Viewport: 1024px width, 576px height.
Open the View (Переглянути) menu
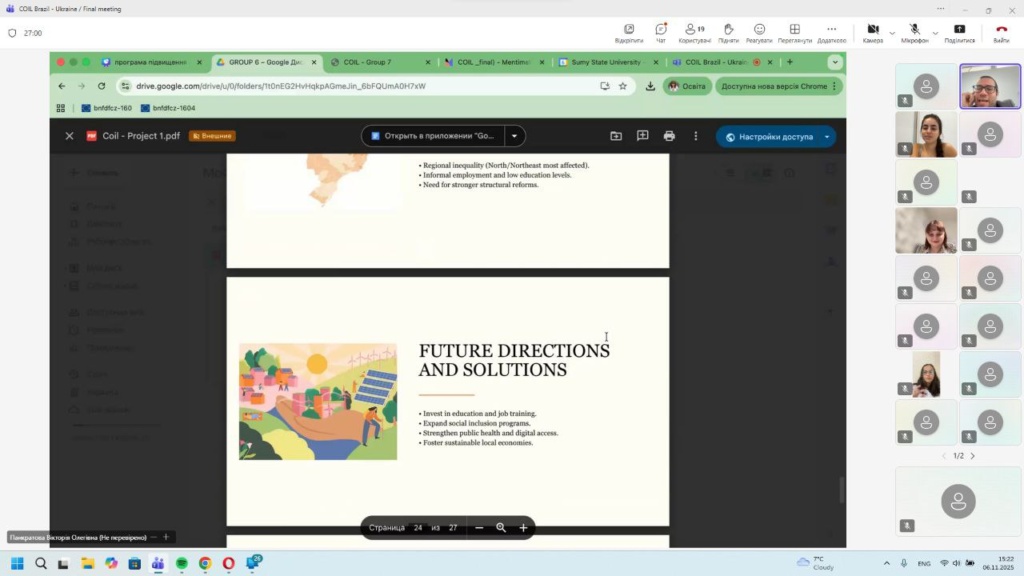[794, 32]
